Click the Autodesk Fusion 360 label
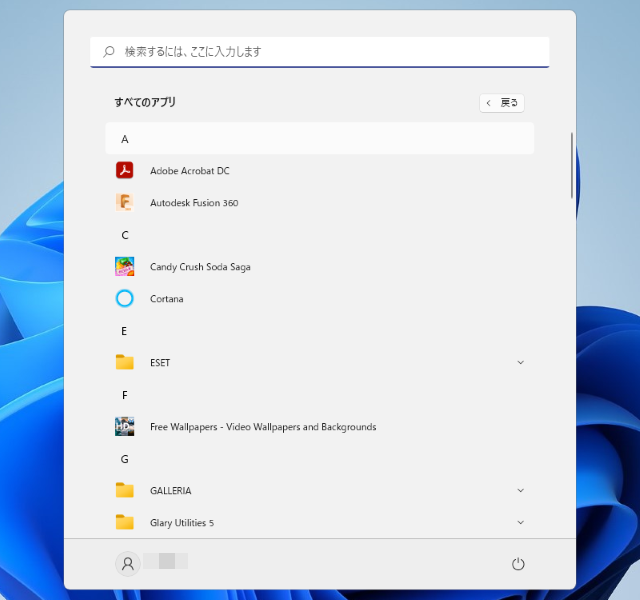Screen dimensions: 640x600 point(194,202)
